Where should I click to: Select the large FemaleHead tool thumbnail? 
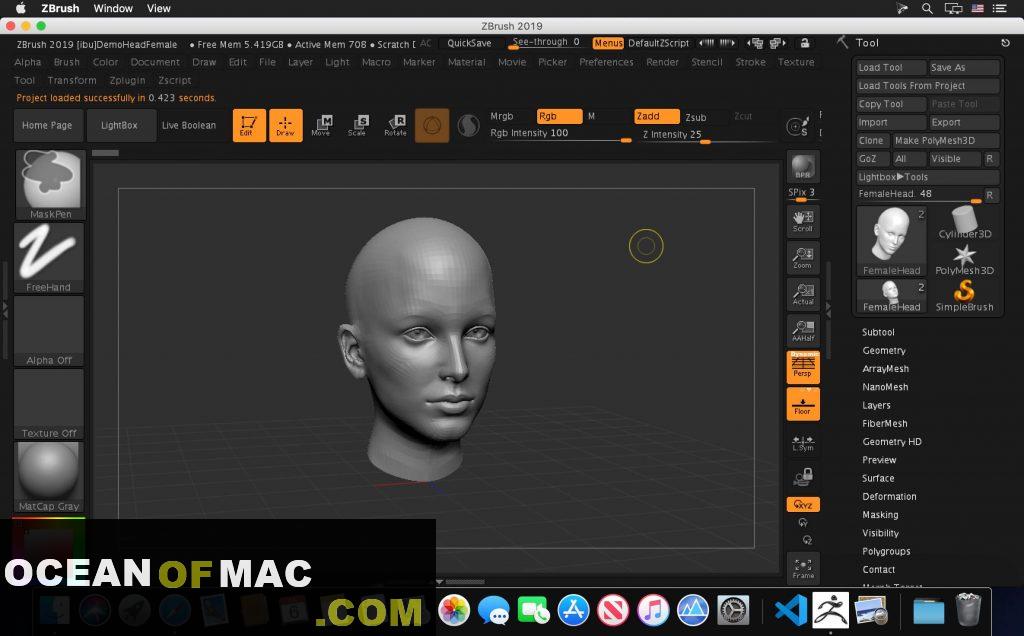click(x=891, y=241)
